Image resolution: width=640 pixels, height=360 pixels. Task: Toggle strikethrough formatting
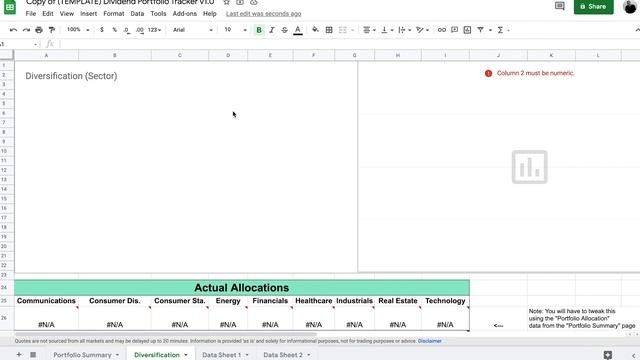(x=284, y=30)
